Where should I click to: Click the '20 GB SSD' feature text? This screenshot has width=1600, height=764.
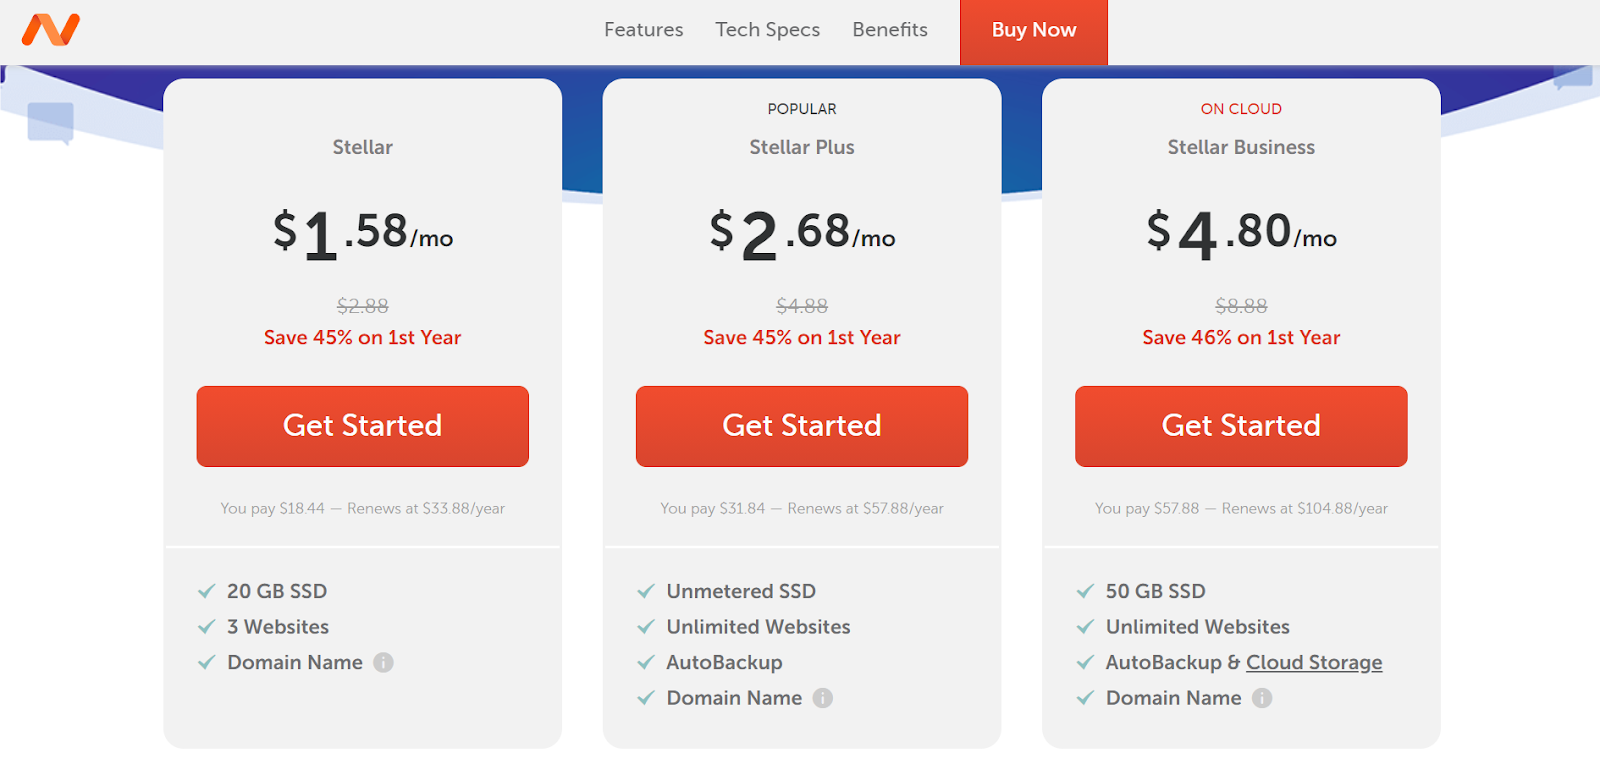coord(277,591)
